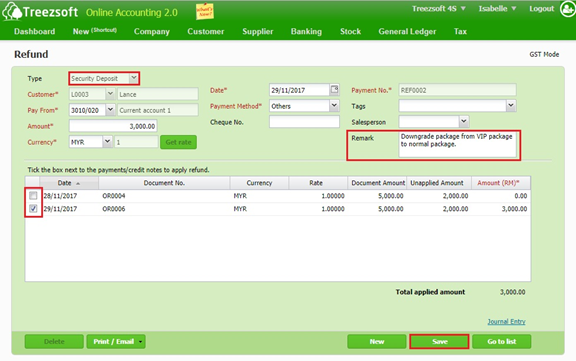The image size is (576, 361).
Task: Tick the checkbox for OR0004
Action: coord(33,195)
